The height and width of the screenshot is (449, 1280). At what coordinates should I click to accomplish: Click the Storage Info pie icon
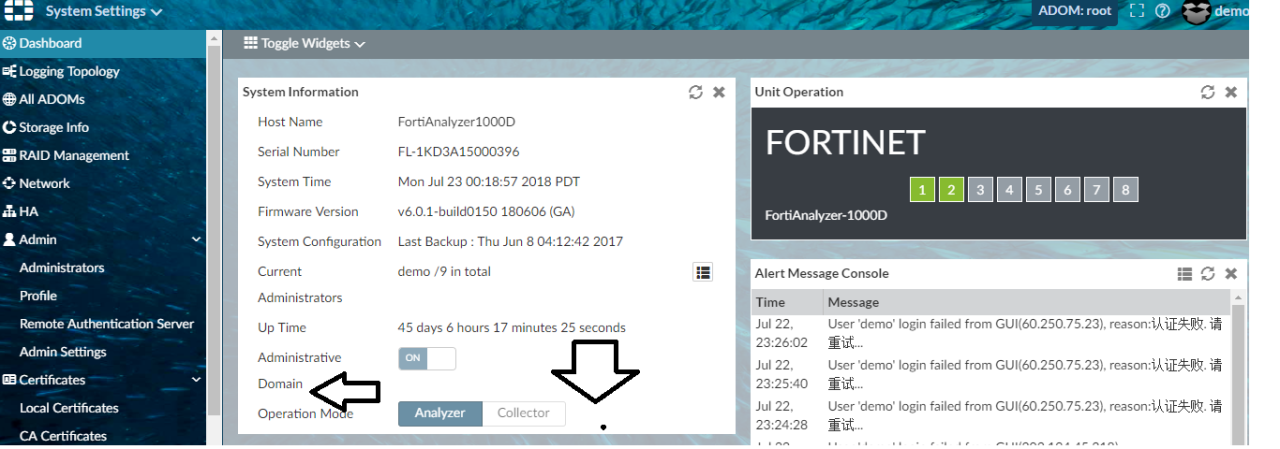click(9, 127)
